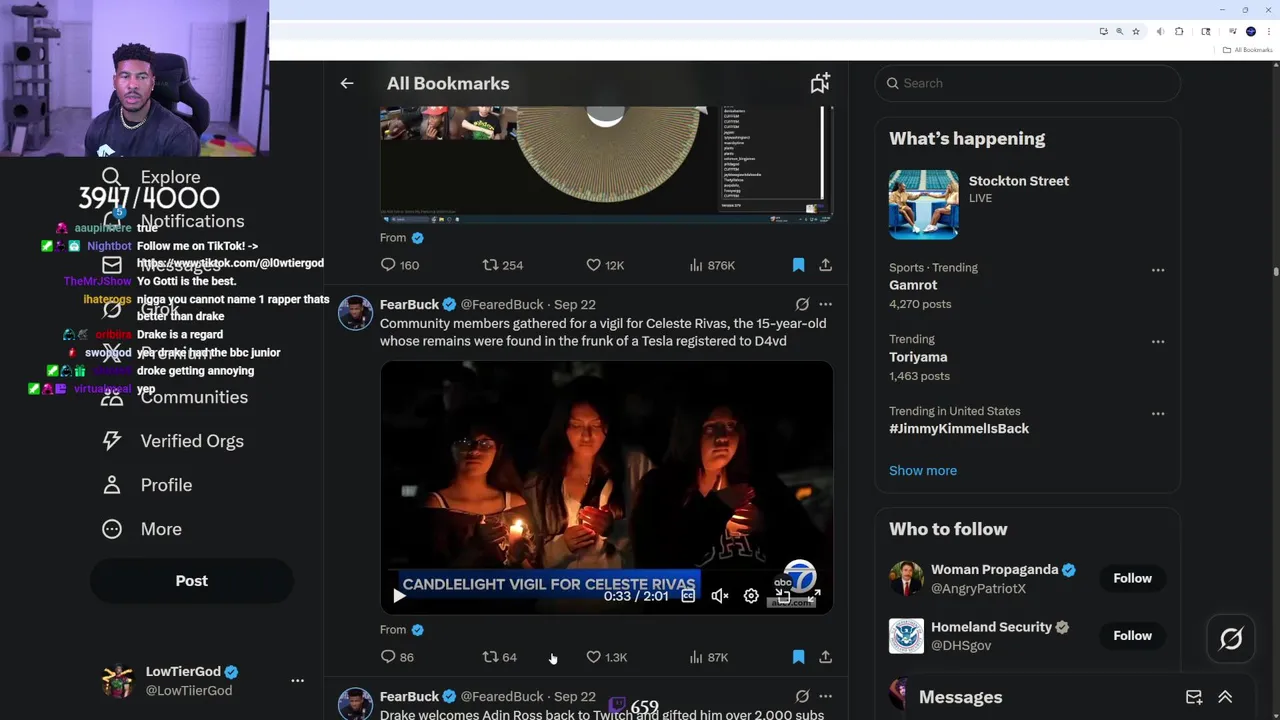Open the #JimmyKimmelIsBack trend
Screen dimensions: 1280x720
[959, 428]
